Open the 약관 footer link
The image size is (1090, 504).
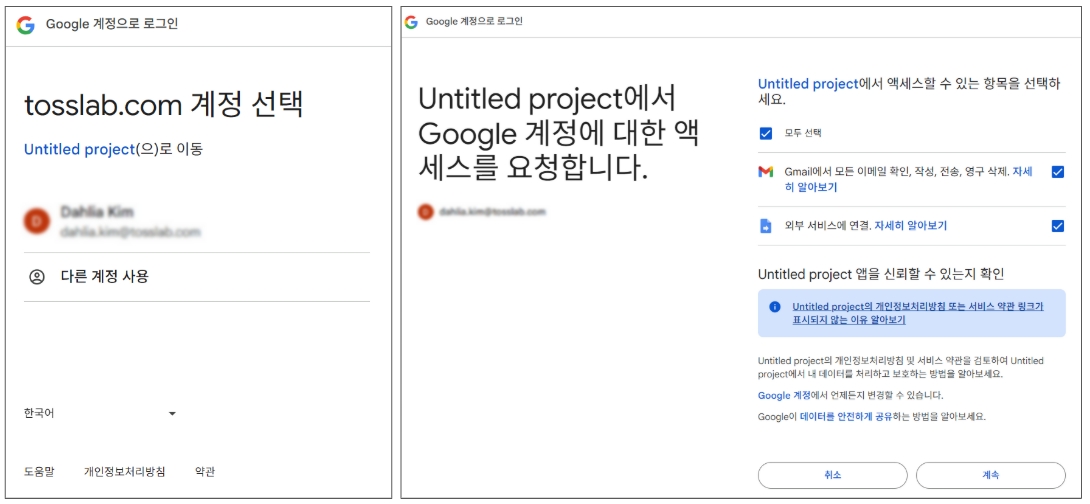pyautogui.click(x=205, y=471)
